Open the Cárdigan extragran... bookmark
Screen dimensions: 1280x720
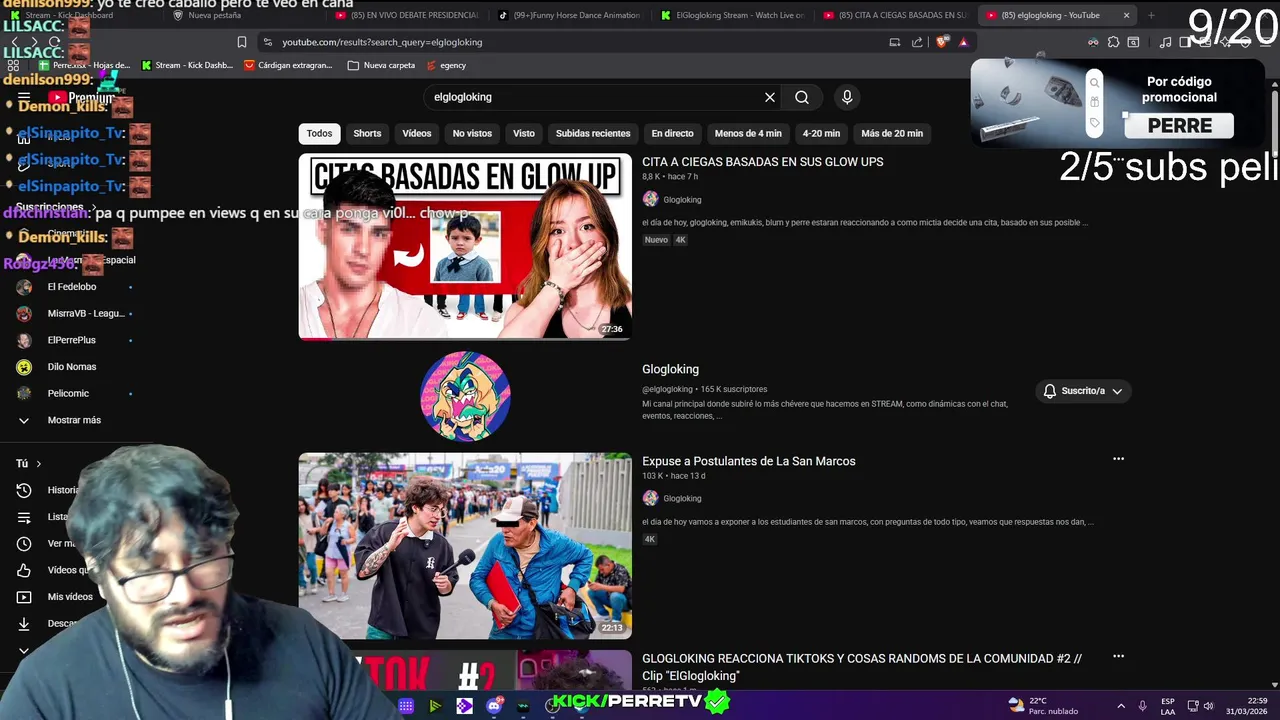pyautogui.click(x=288, y=65)
